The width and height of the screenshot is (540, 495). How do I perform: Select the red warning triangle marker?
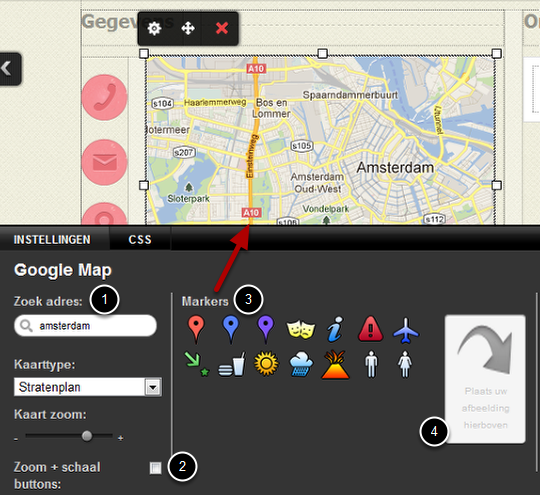click(371, 329)
